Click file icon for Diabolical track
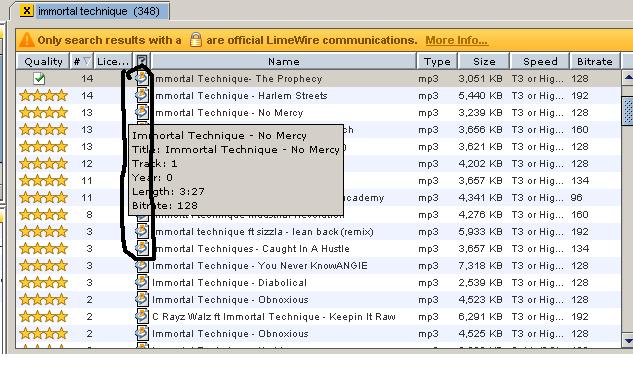This screenshot has width=633, height=384. (142, 282)
